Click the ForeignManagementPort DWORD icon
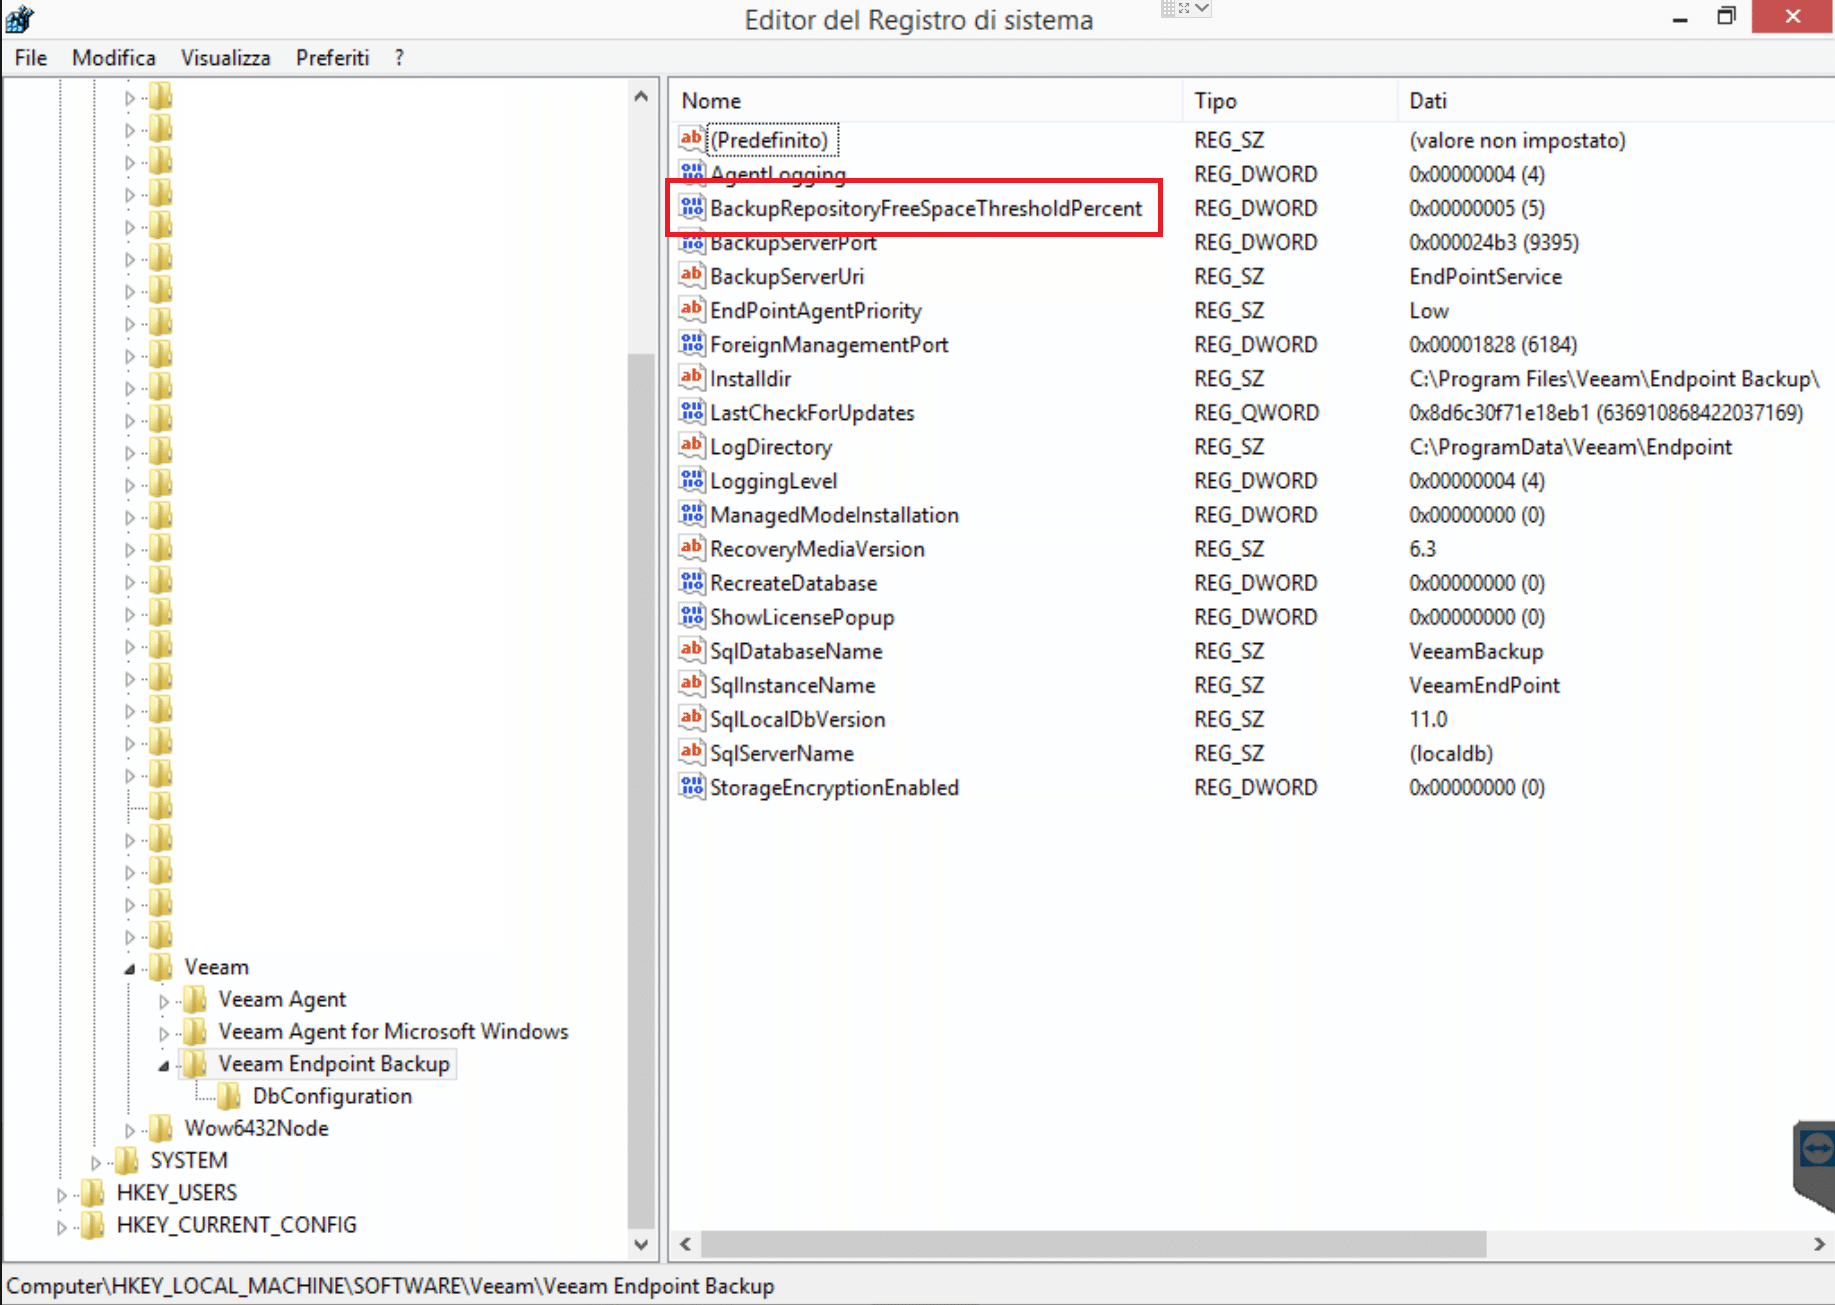 click(691, 343)
